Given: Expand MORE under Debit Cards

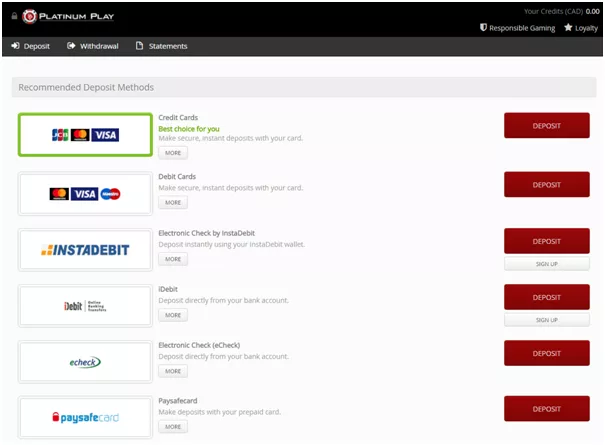Looking at the screenshot, I should 173,202.
